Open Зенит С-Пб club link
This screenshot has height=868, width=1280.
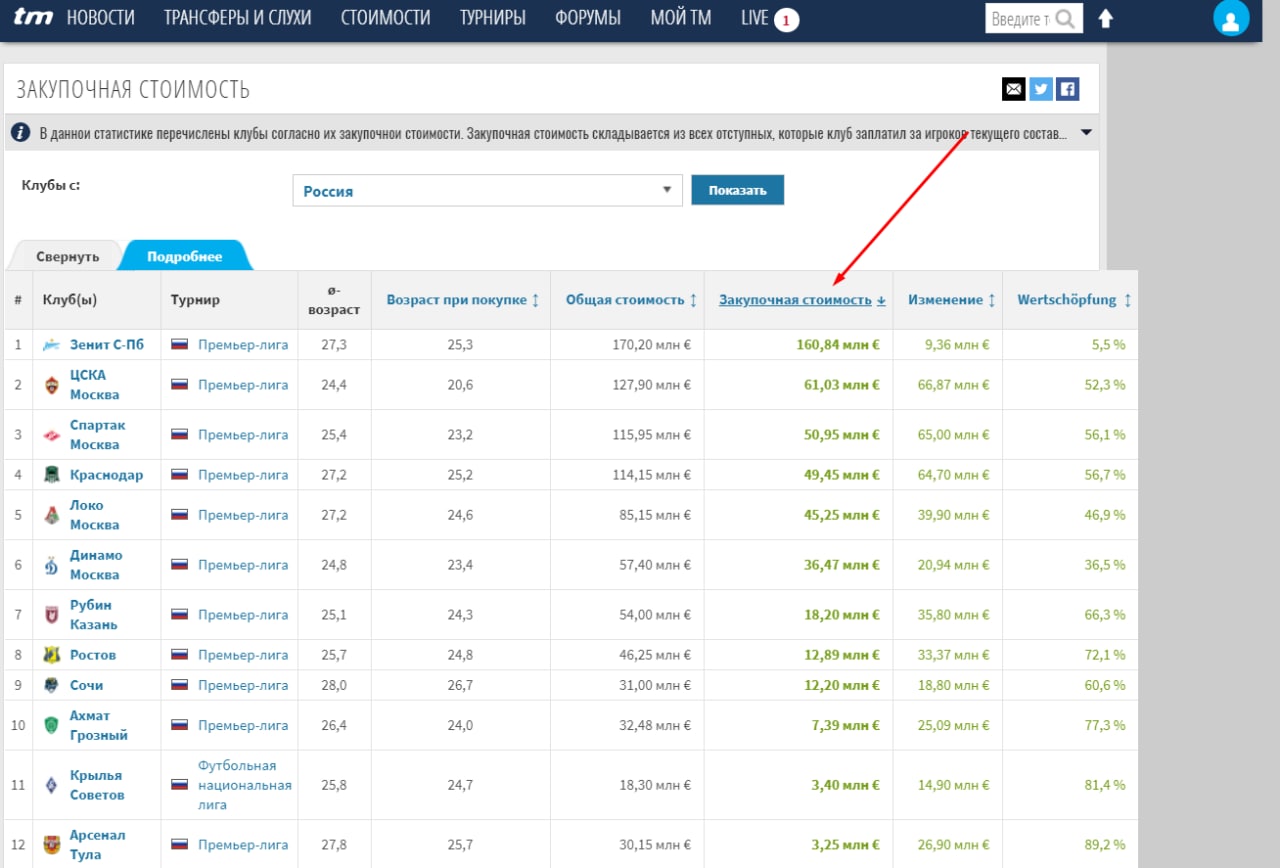tap(107, 345)
